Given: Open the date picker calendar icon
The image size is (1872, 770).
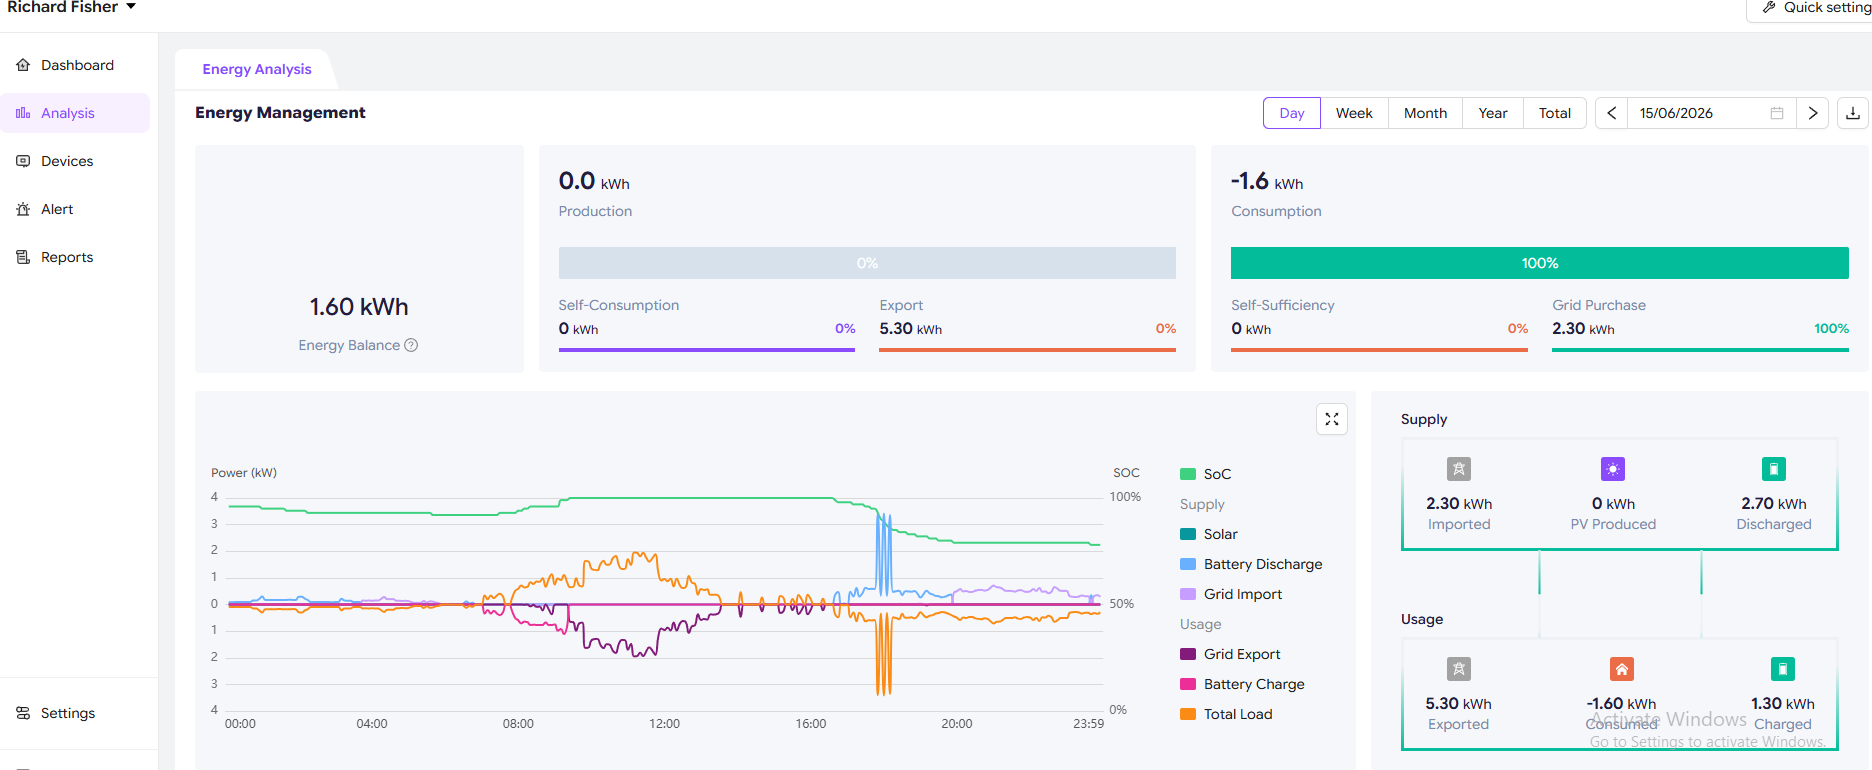Looking at the screenshot, I should 1777,113.
